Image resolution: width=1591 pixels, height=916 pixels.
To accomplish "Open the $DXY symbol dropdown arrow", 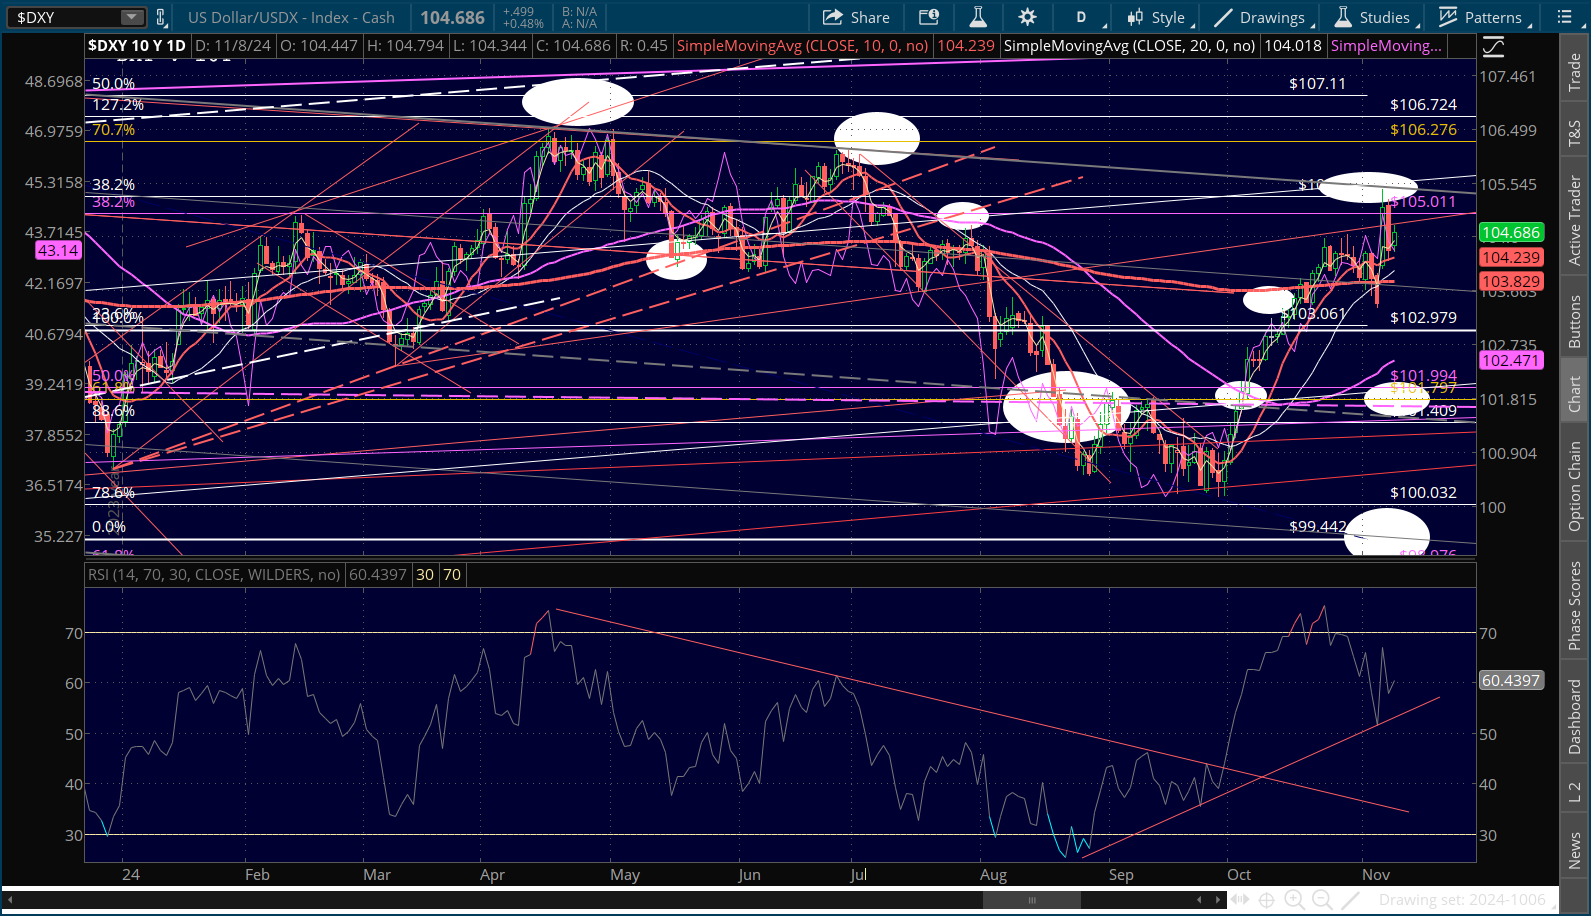I will click(x=132, y=17).
